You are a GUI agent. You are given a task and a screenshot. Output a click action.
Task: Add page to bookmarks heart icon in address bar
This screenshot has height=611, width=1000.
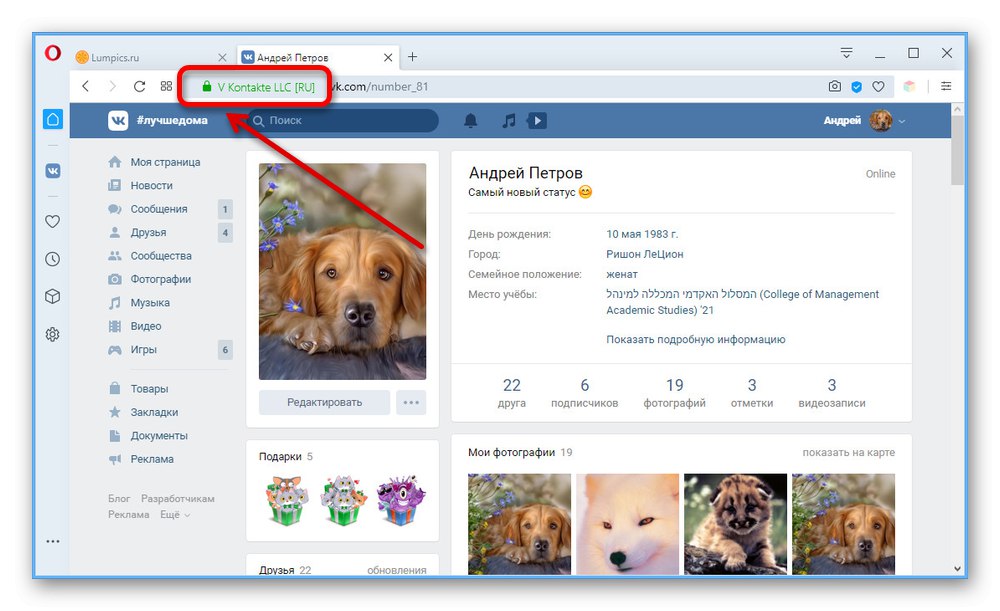[878, 87]
